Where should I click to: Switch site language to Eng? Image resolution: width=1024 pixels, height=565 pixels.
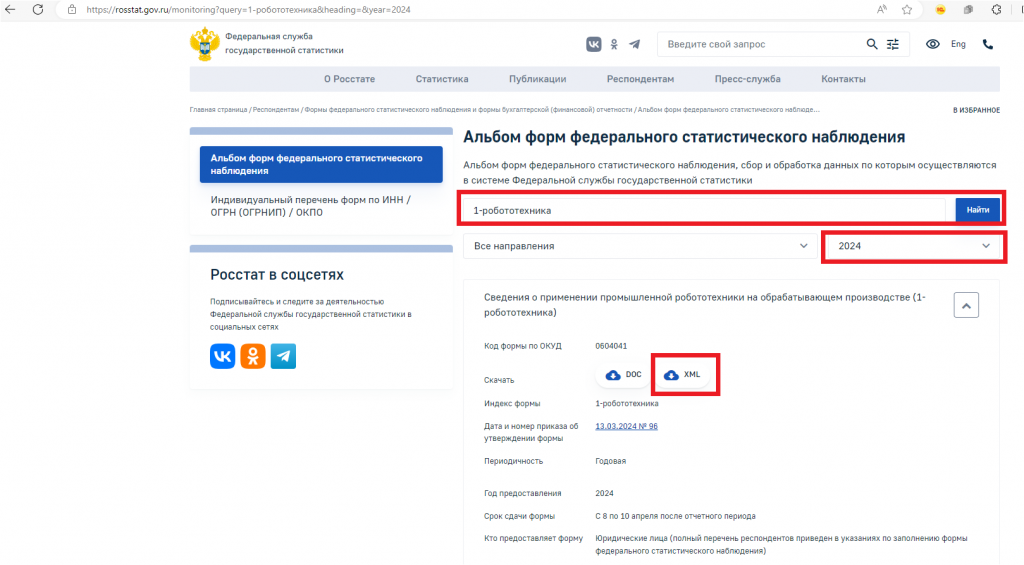958,44
